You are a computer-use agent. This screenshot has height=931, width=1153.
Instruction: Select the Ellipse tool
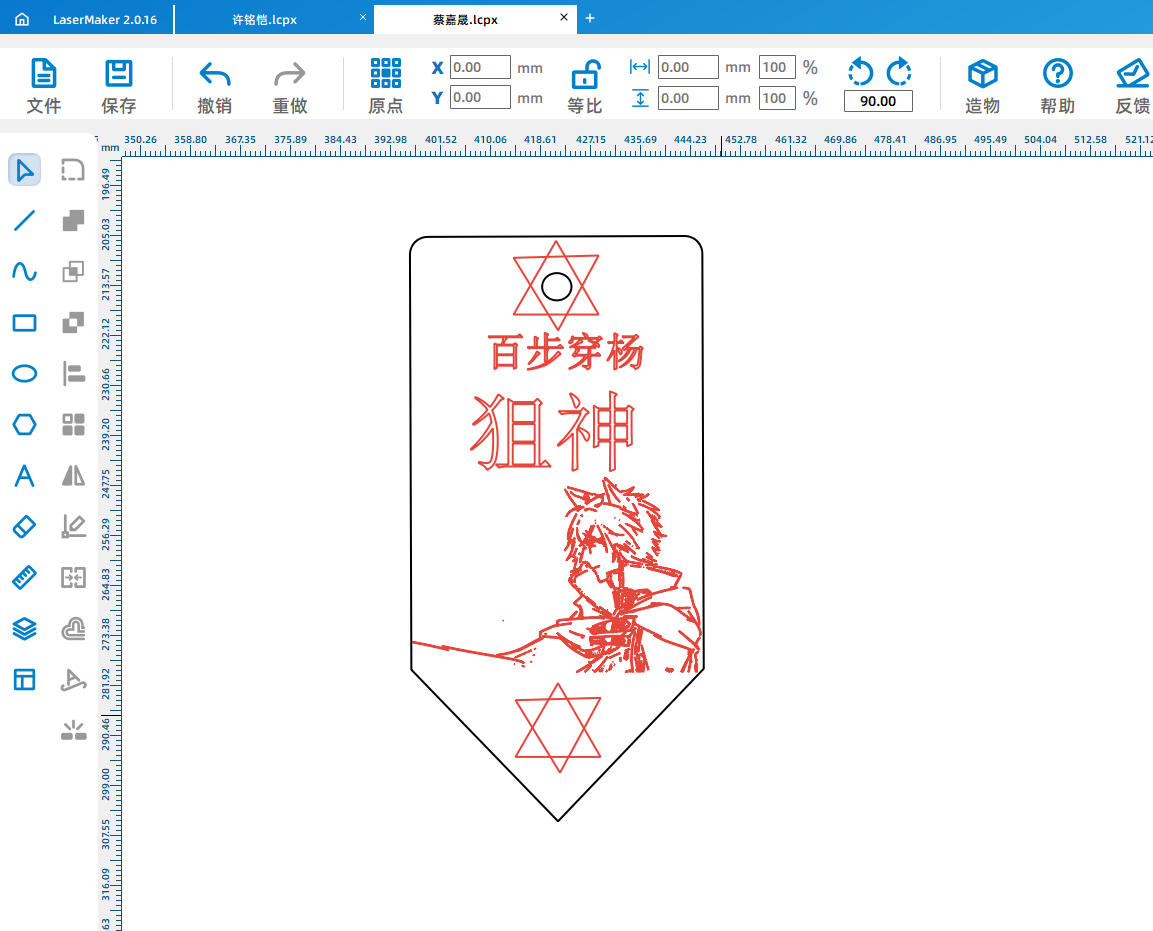coord(24,374)
